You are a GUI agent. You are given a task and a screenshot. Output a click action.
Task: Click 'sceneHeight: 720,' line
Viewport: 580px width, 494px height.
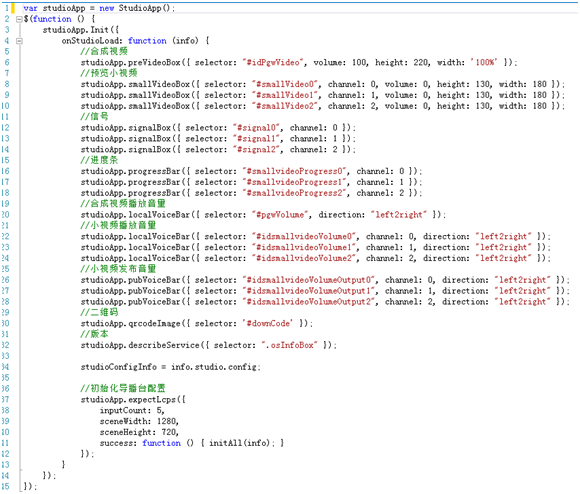[x=139, y=432]
